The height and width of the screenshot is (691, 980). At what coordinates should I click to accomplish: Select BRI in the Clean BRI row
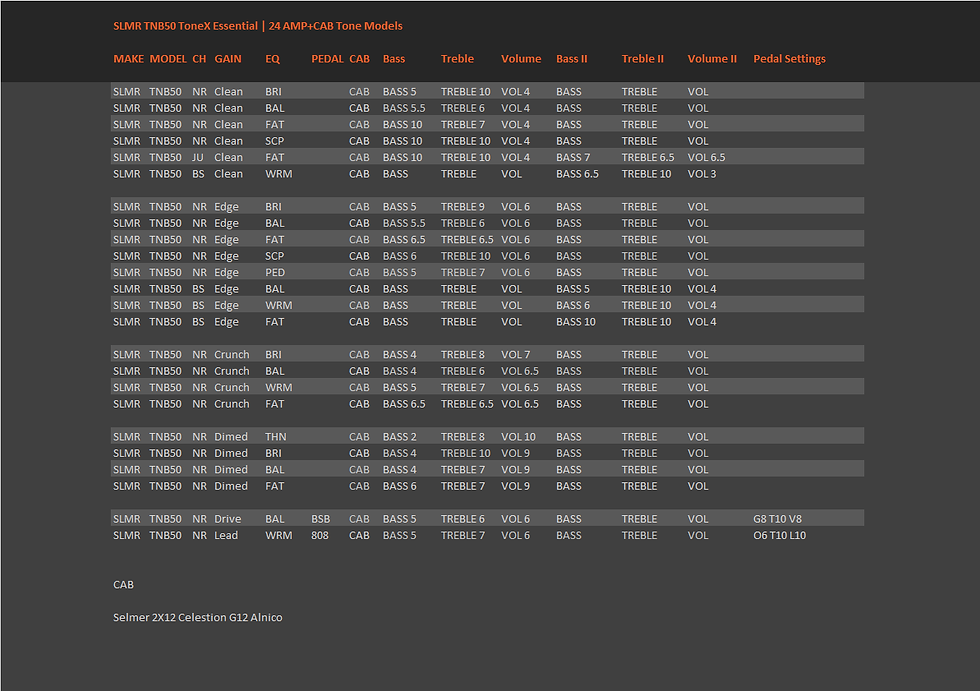tap(273, 92)
